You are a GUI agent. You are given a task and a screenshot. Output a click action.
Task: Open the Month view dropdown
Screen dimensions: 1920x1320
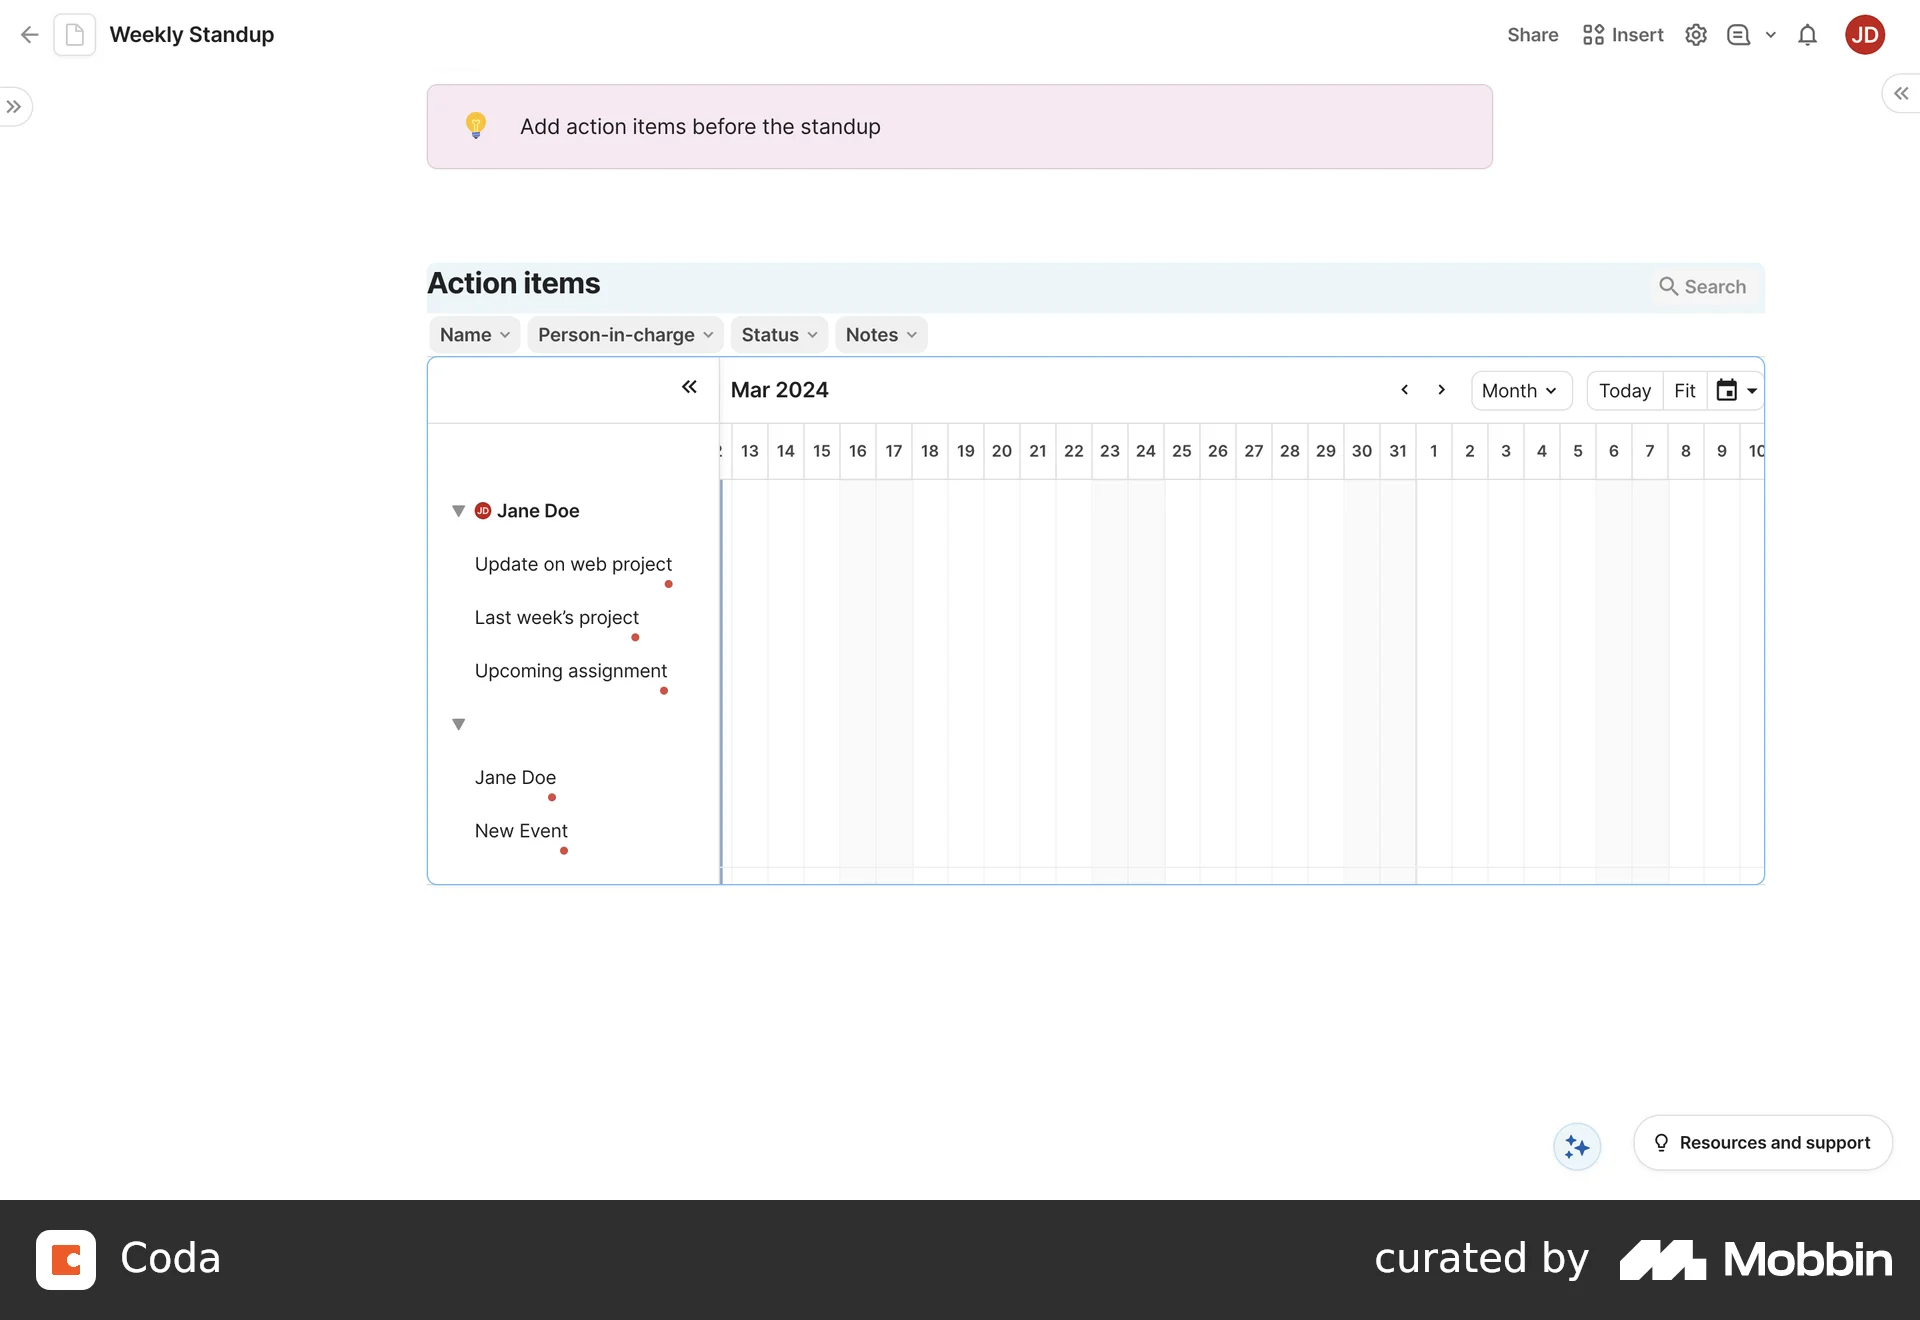tap(1520, 391)
